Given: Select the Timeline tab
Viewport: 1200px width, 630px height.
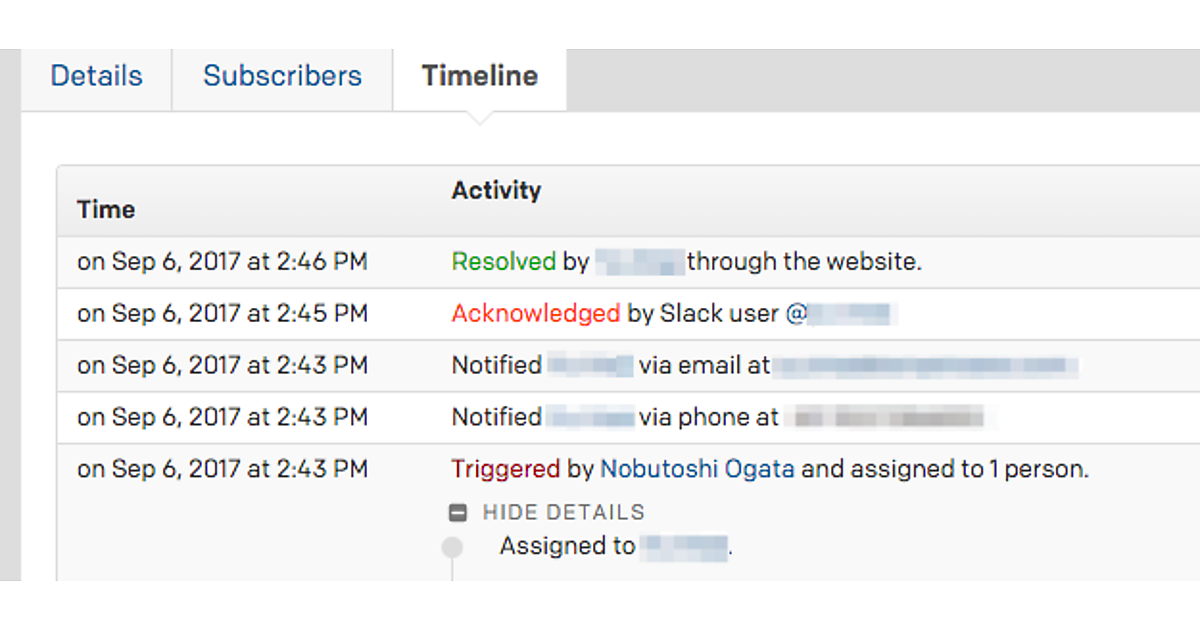Looking at the screenshot, I should [480, 76].
